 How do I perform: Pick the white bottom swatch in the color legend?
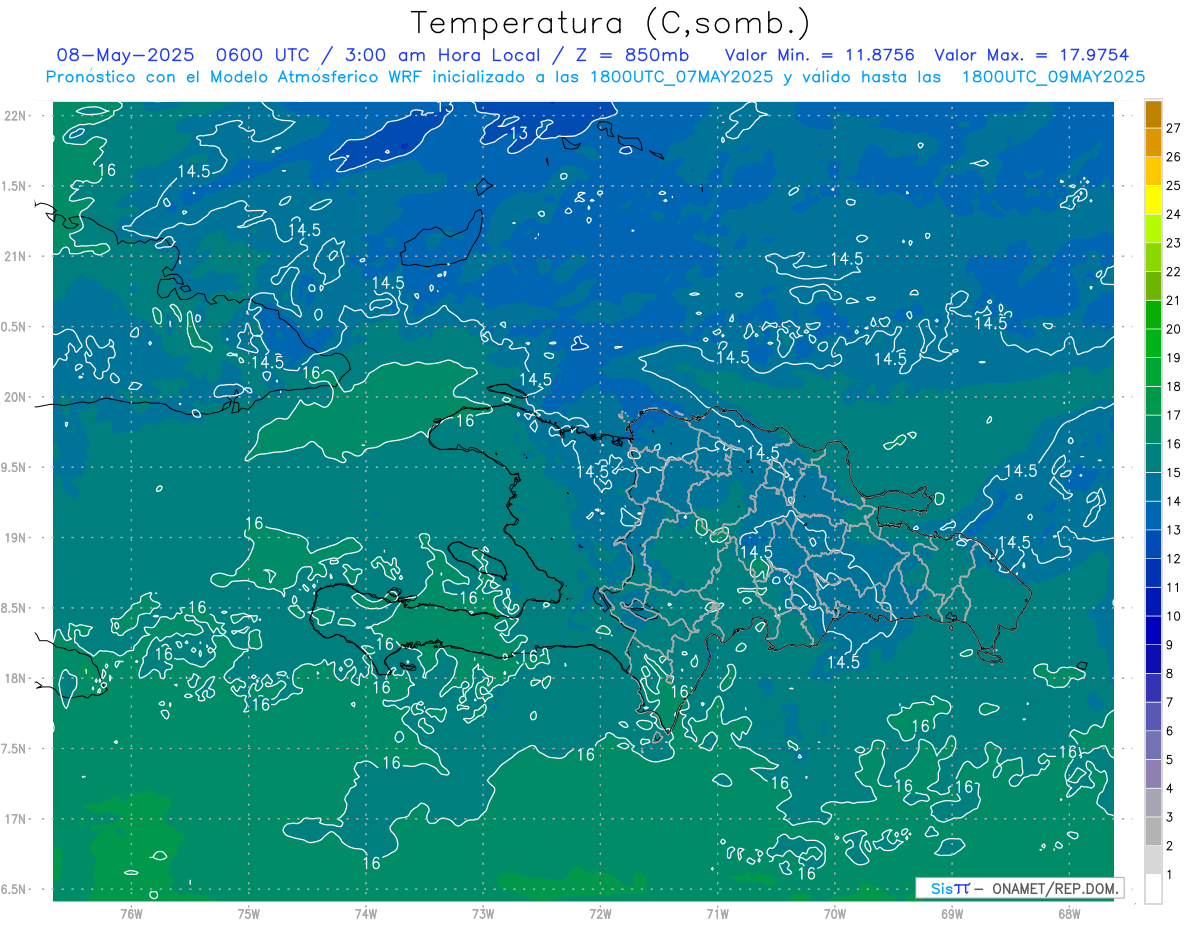1153,889
